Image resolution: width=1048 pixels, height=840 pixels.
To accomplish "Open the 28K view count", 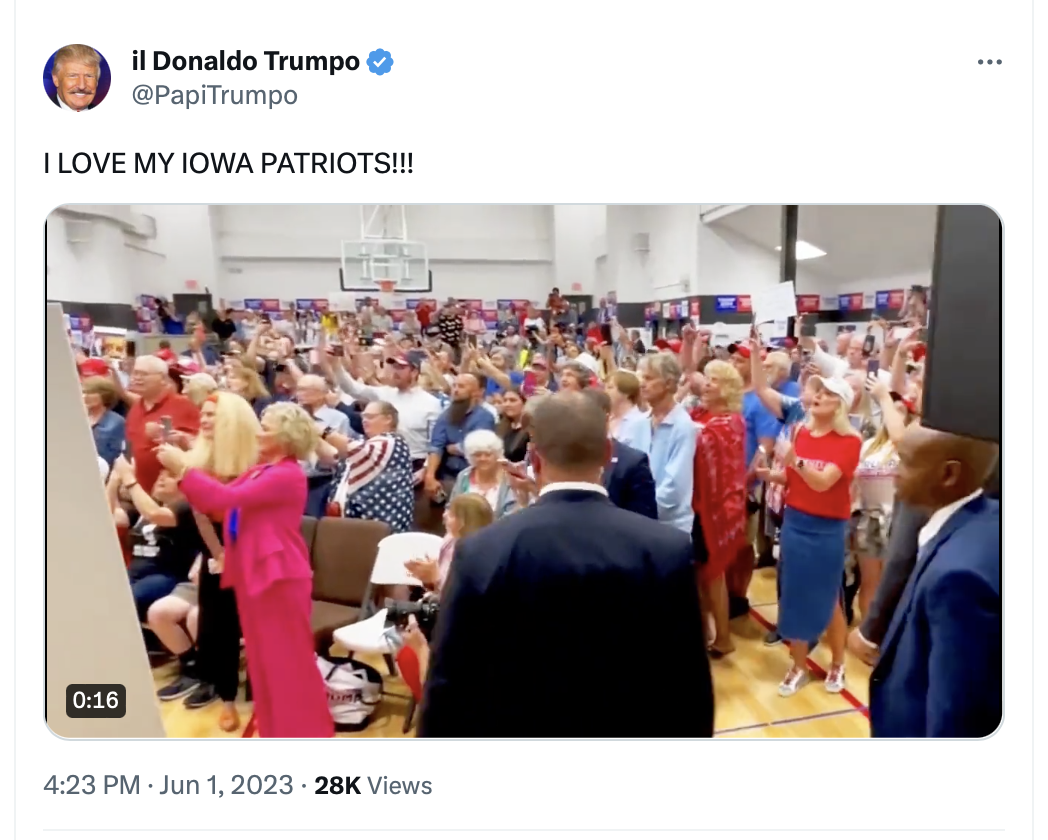I will coord(338,785).
